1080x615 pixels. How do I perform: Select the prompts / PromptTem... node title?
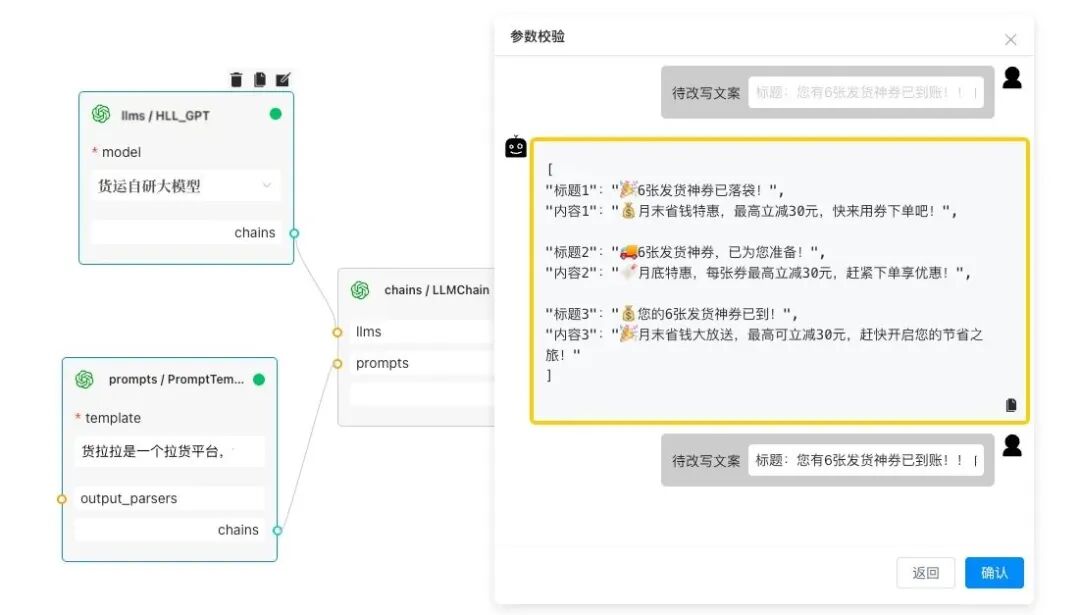click(176, 379)
